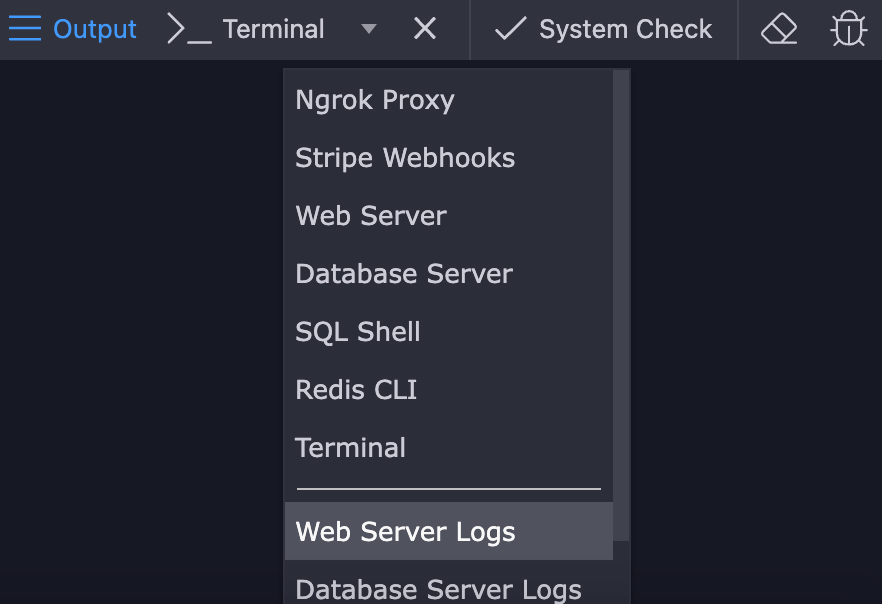Select Stripe Webhooks in the dropdown
This screenshot has height=604, width=882.
(x=405, y=158)
